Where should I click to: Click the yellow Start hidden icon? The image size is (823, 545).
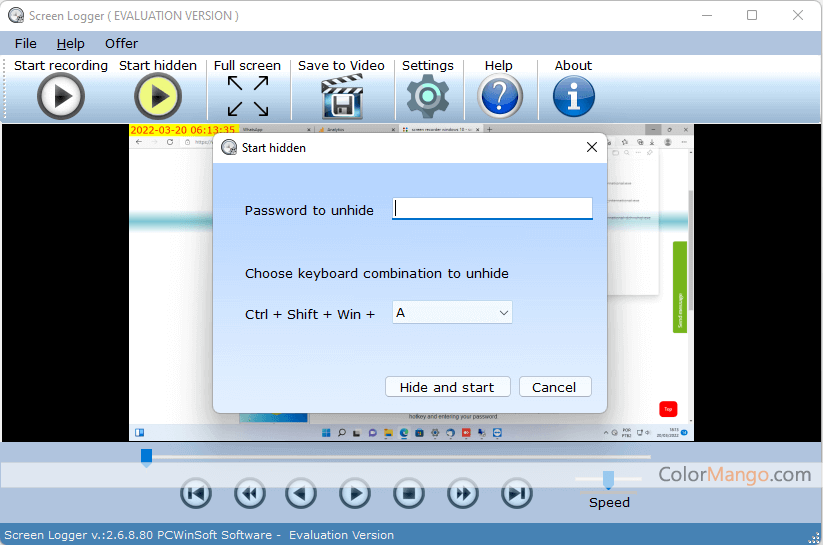coord(158,97)
